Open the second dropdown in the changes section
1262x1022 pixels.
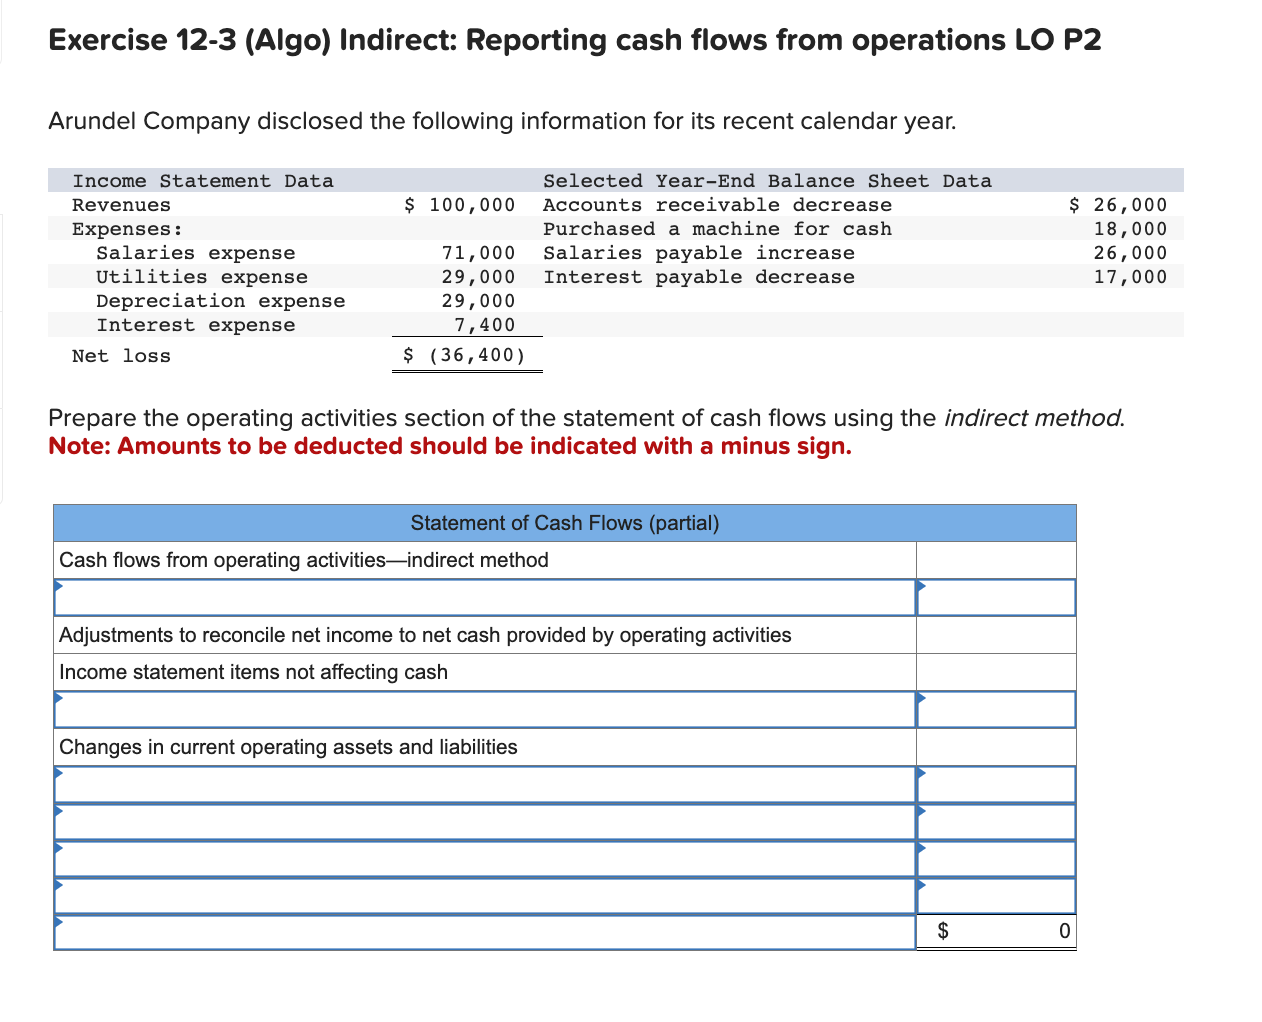[x=484, y=821]
